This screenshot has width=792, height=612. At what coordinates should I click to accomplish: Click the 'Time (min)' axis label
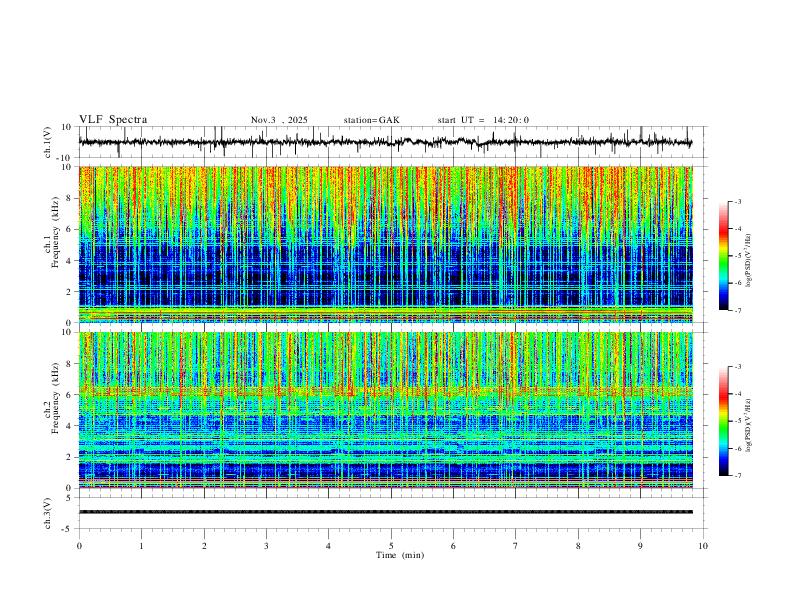pos(400,555)
